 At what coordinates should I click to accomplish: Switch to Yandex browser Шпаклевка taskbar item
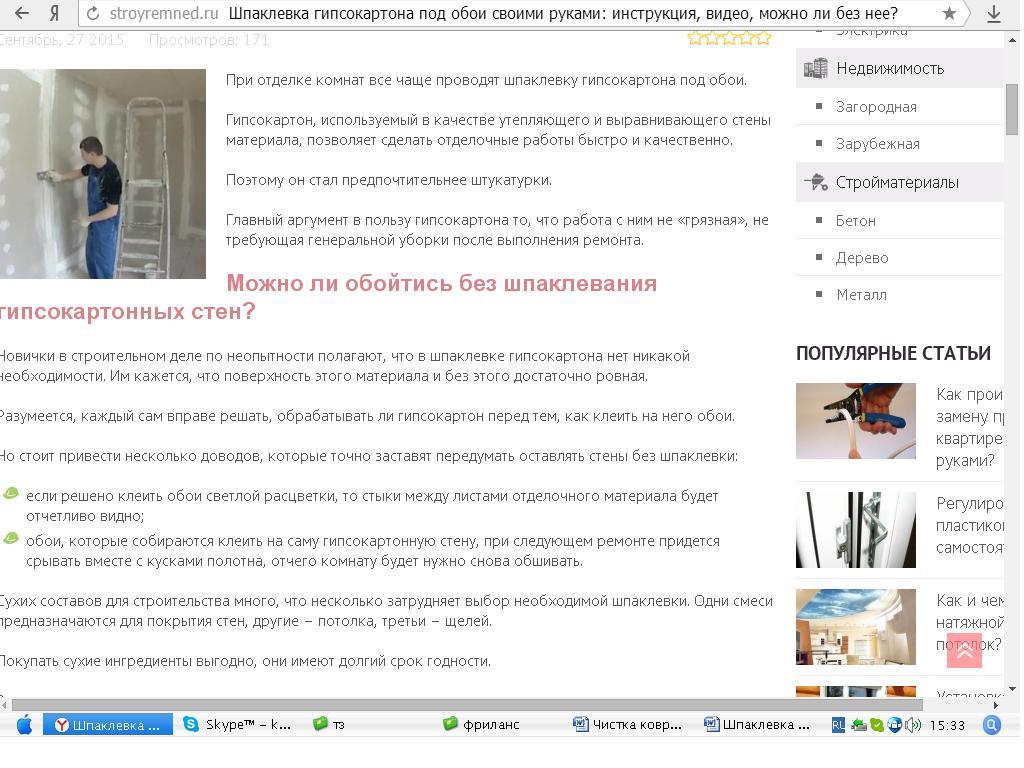point(108,724)
